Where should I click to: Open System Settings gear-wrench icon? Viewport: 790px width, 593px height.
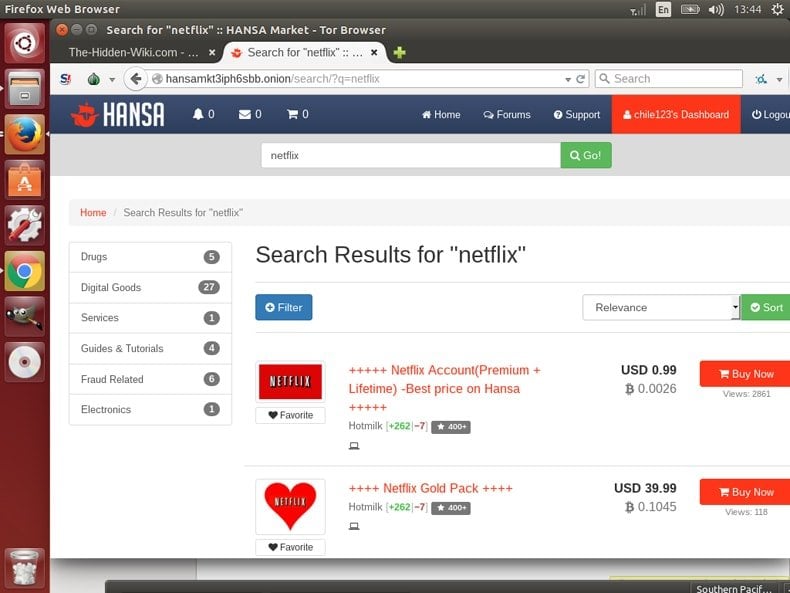[24, 225]
